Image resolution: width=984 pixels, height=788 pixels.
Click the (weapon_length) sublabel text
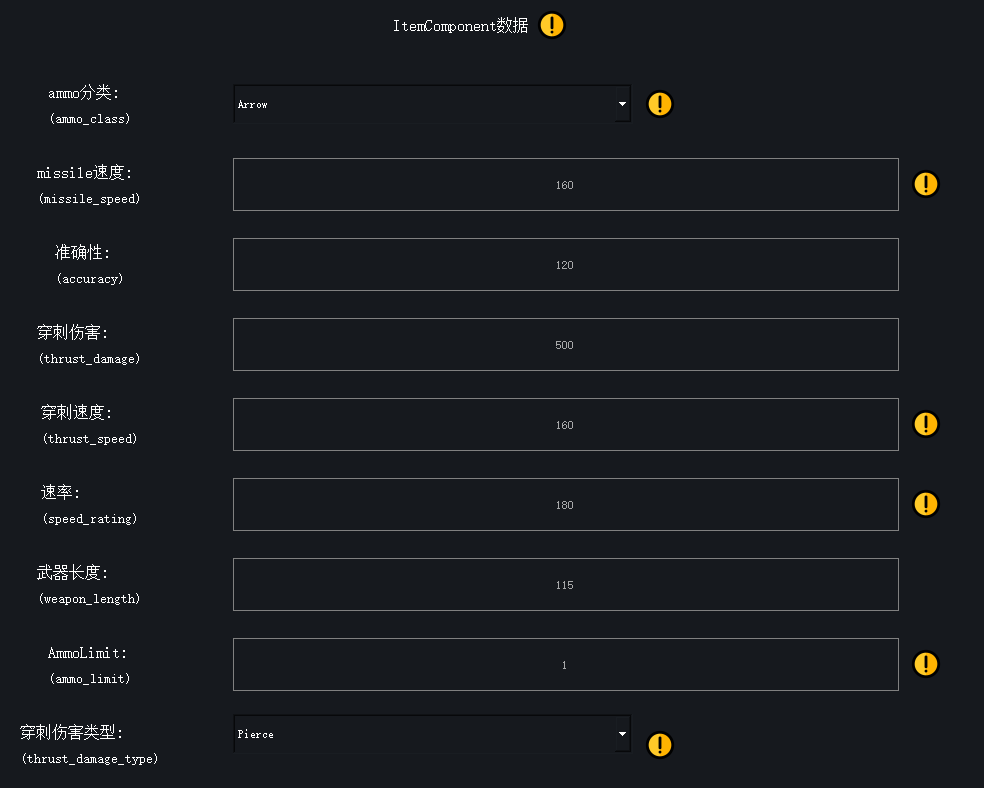[x=89, y=599]
